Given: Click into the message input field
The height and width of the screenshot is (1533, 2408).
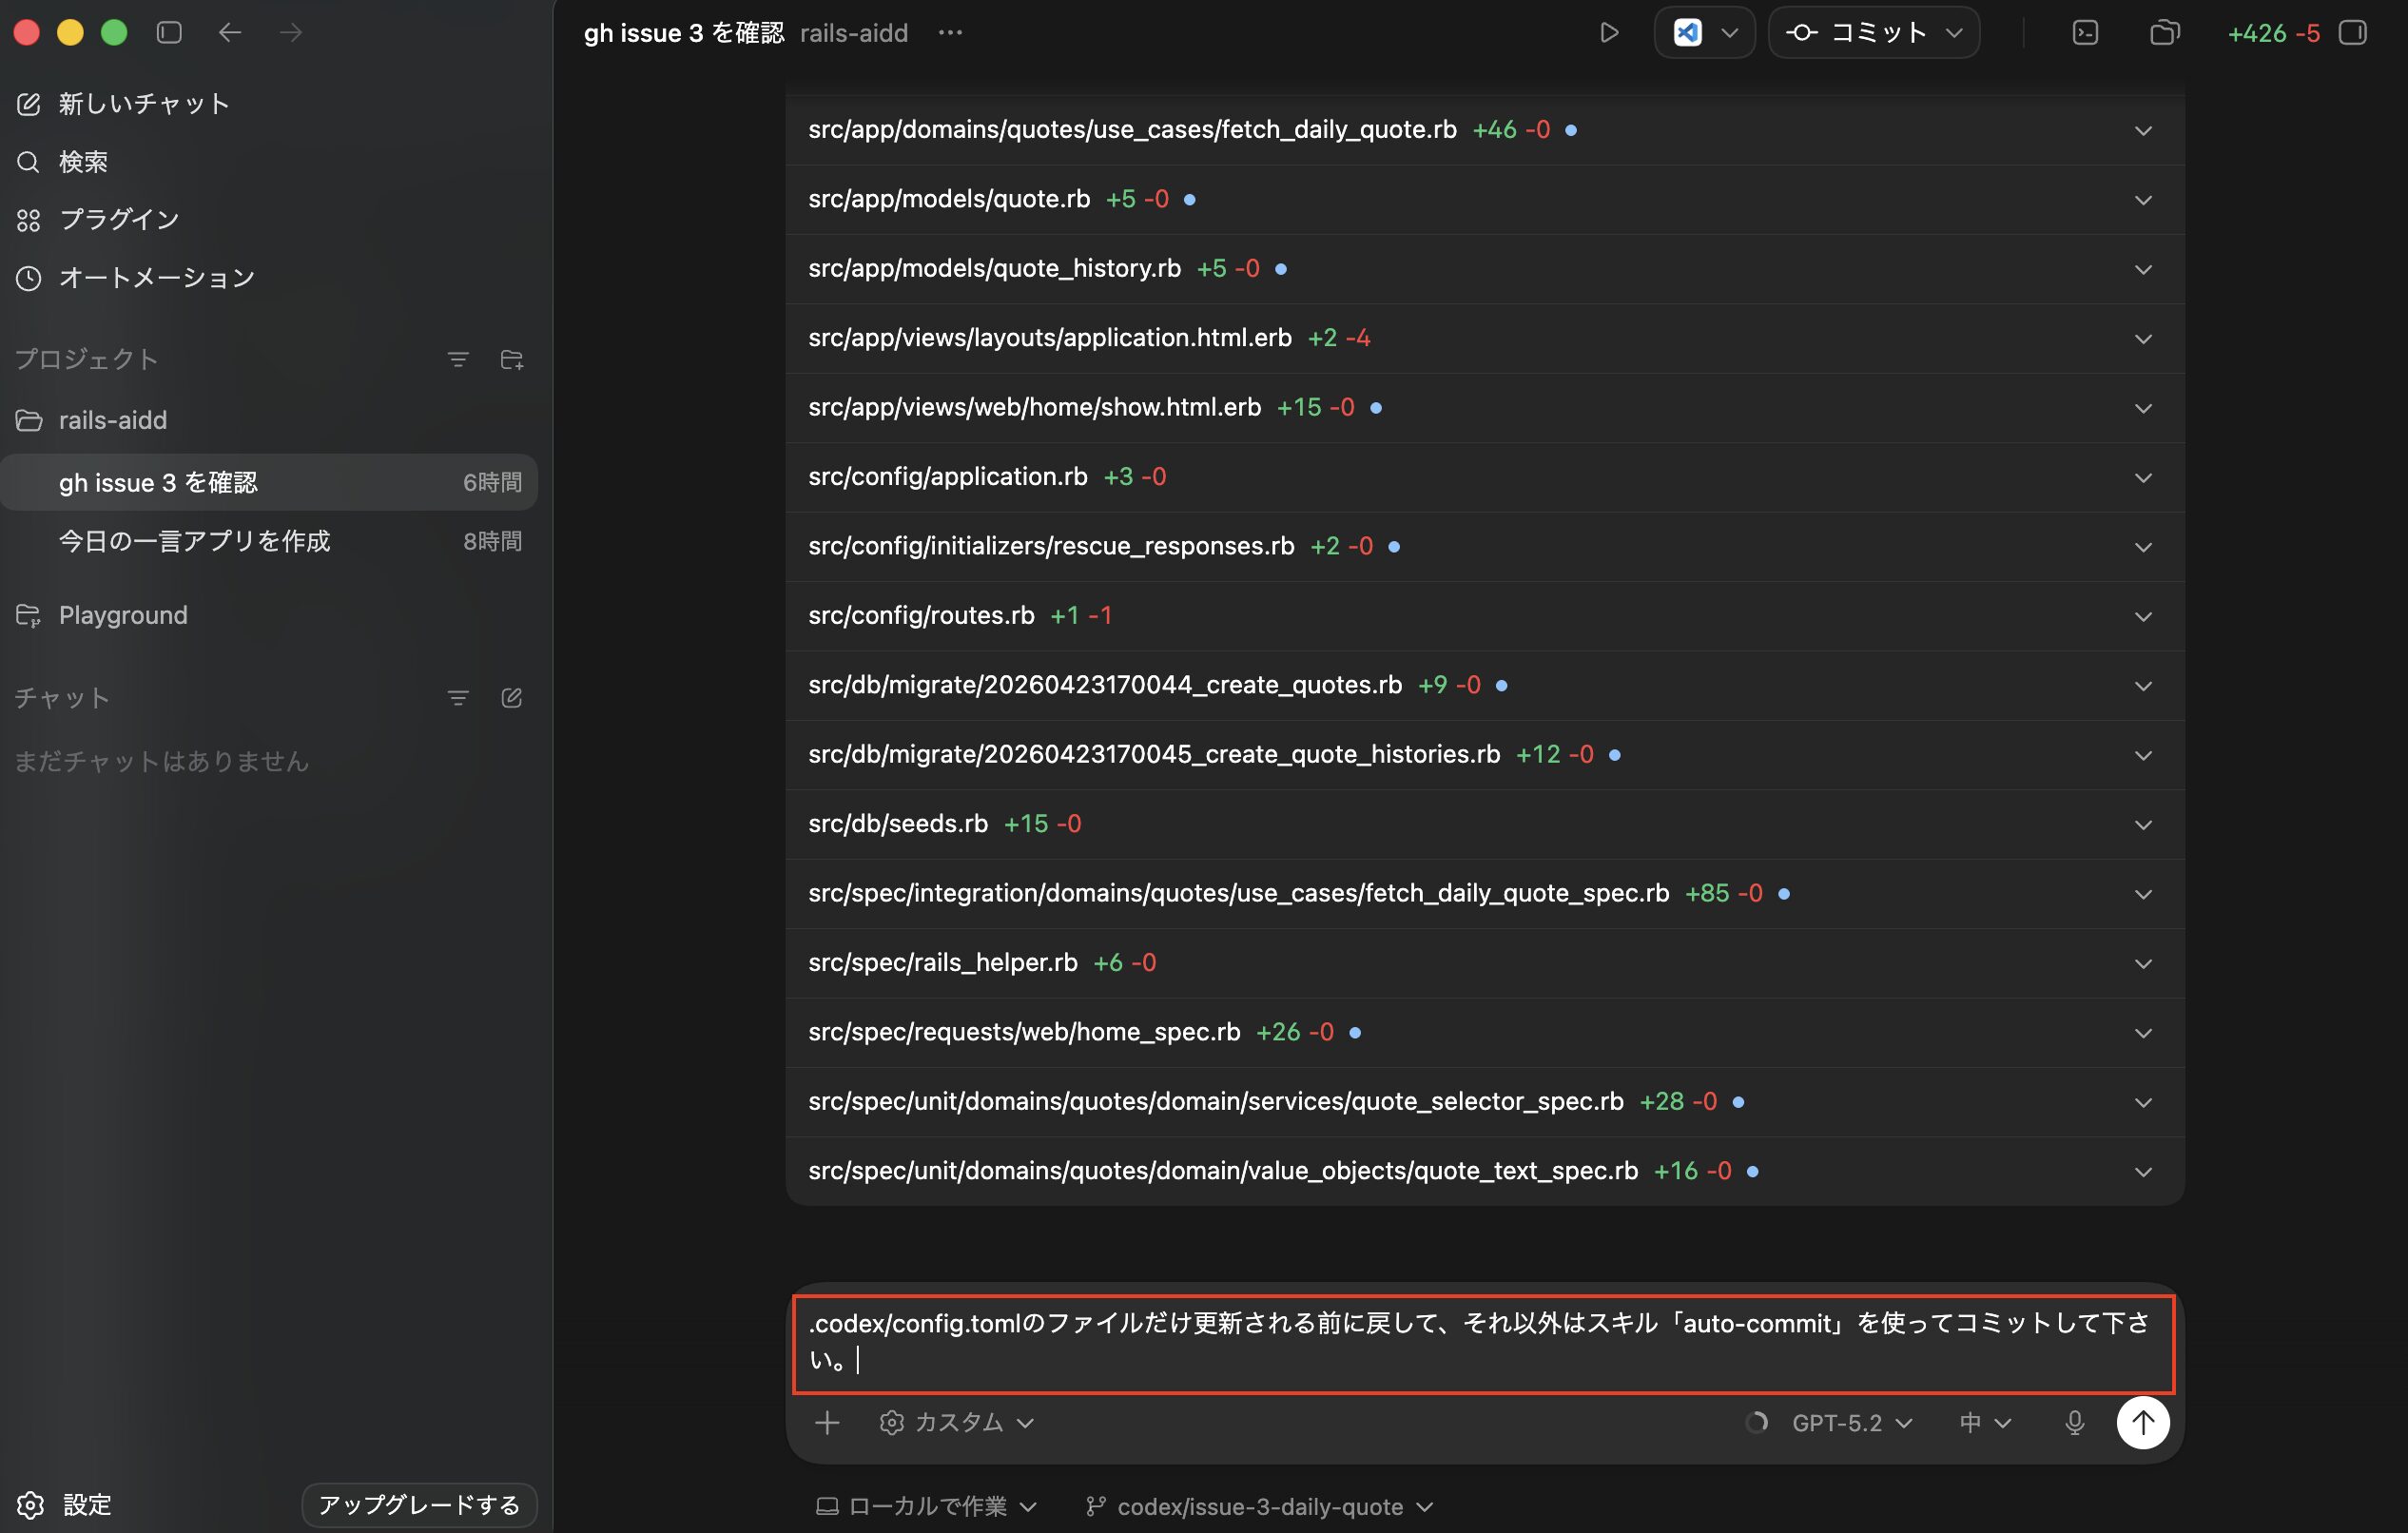Looking at the screenshot, I should (x=1480, y=1342).
